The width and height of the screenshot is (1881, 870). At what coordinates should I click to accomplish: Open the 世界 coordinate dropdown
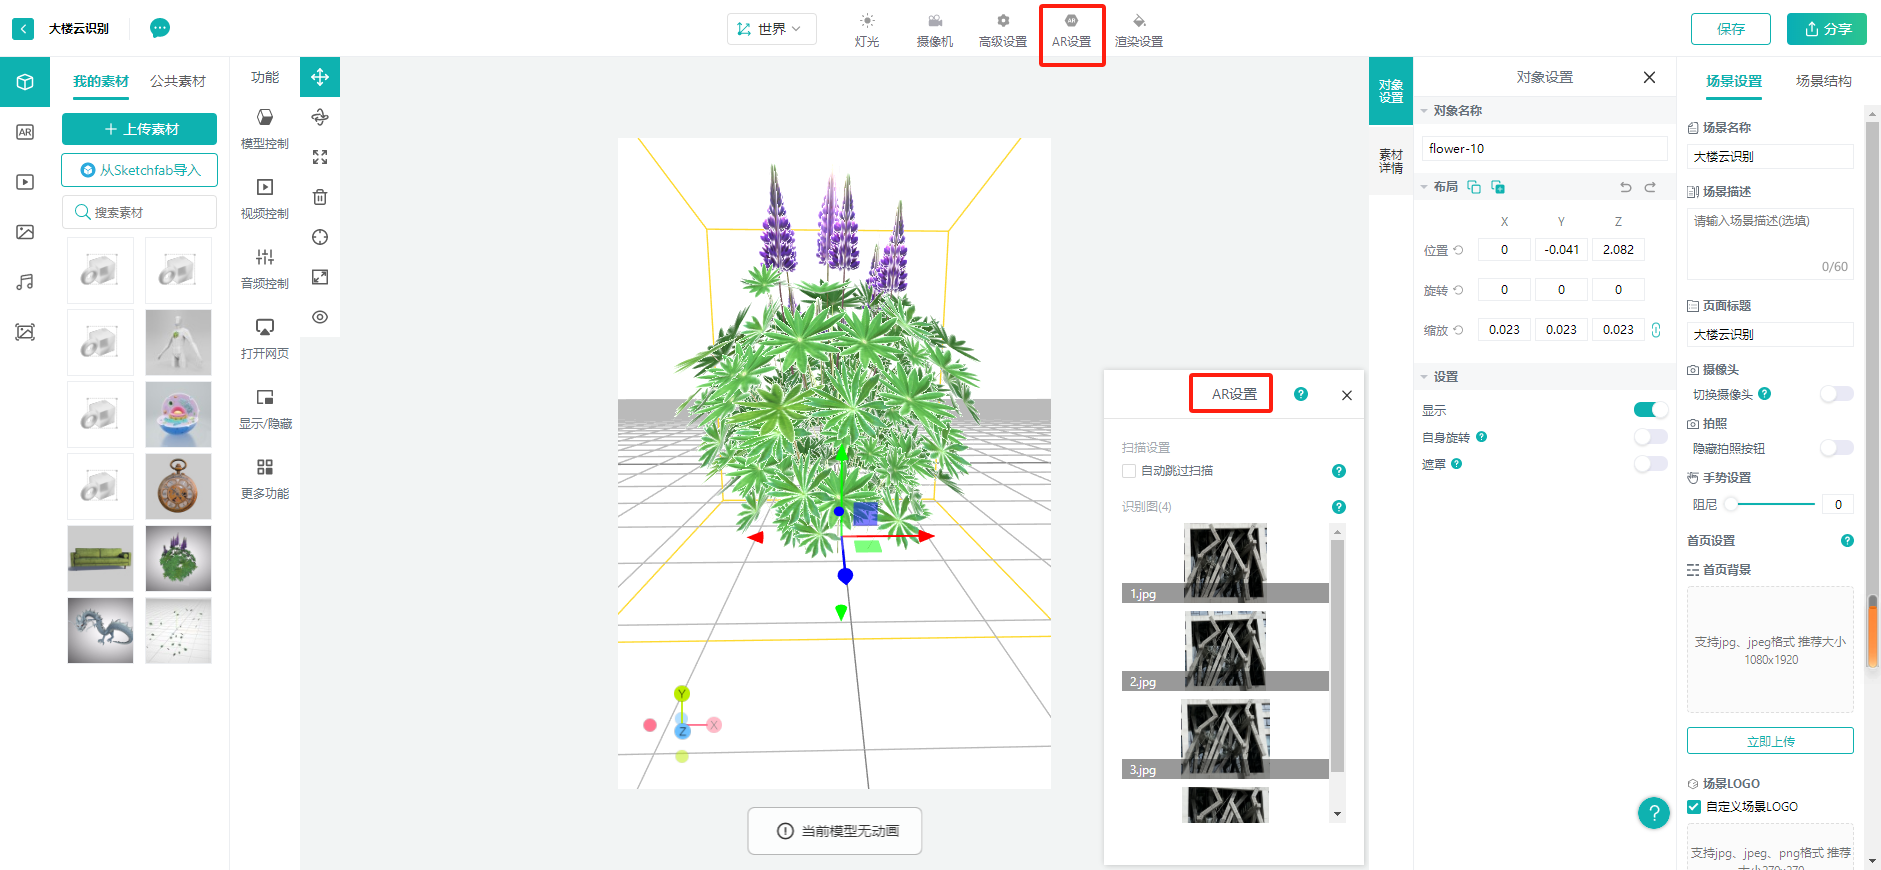(x=771, y=29)
